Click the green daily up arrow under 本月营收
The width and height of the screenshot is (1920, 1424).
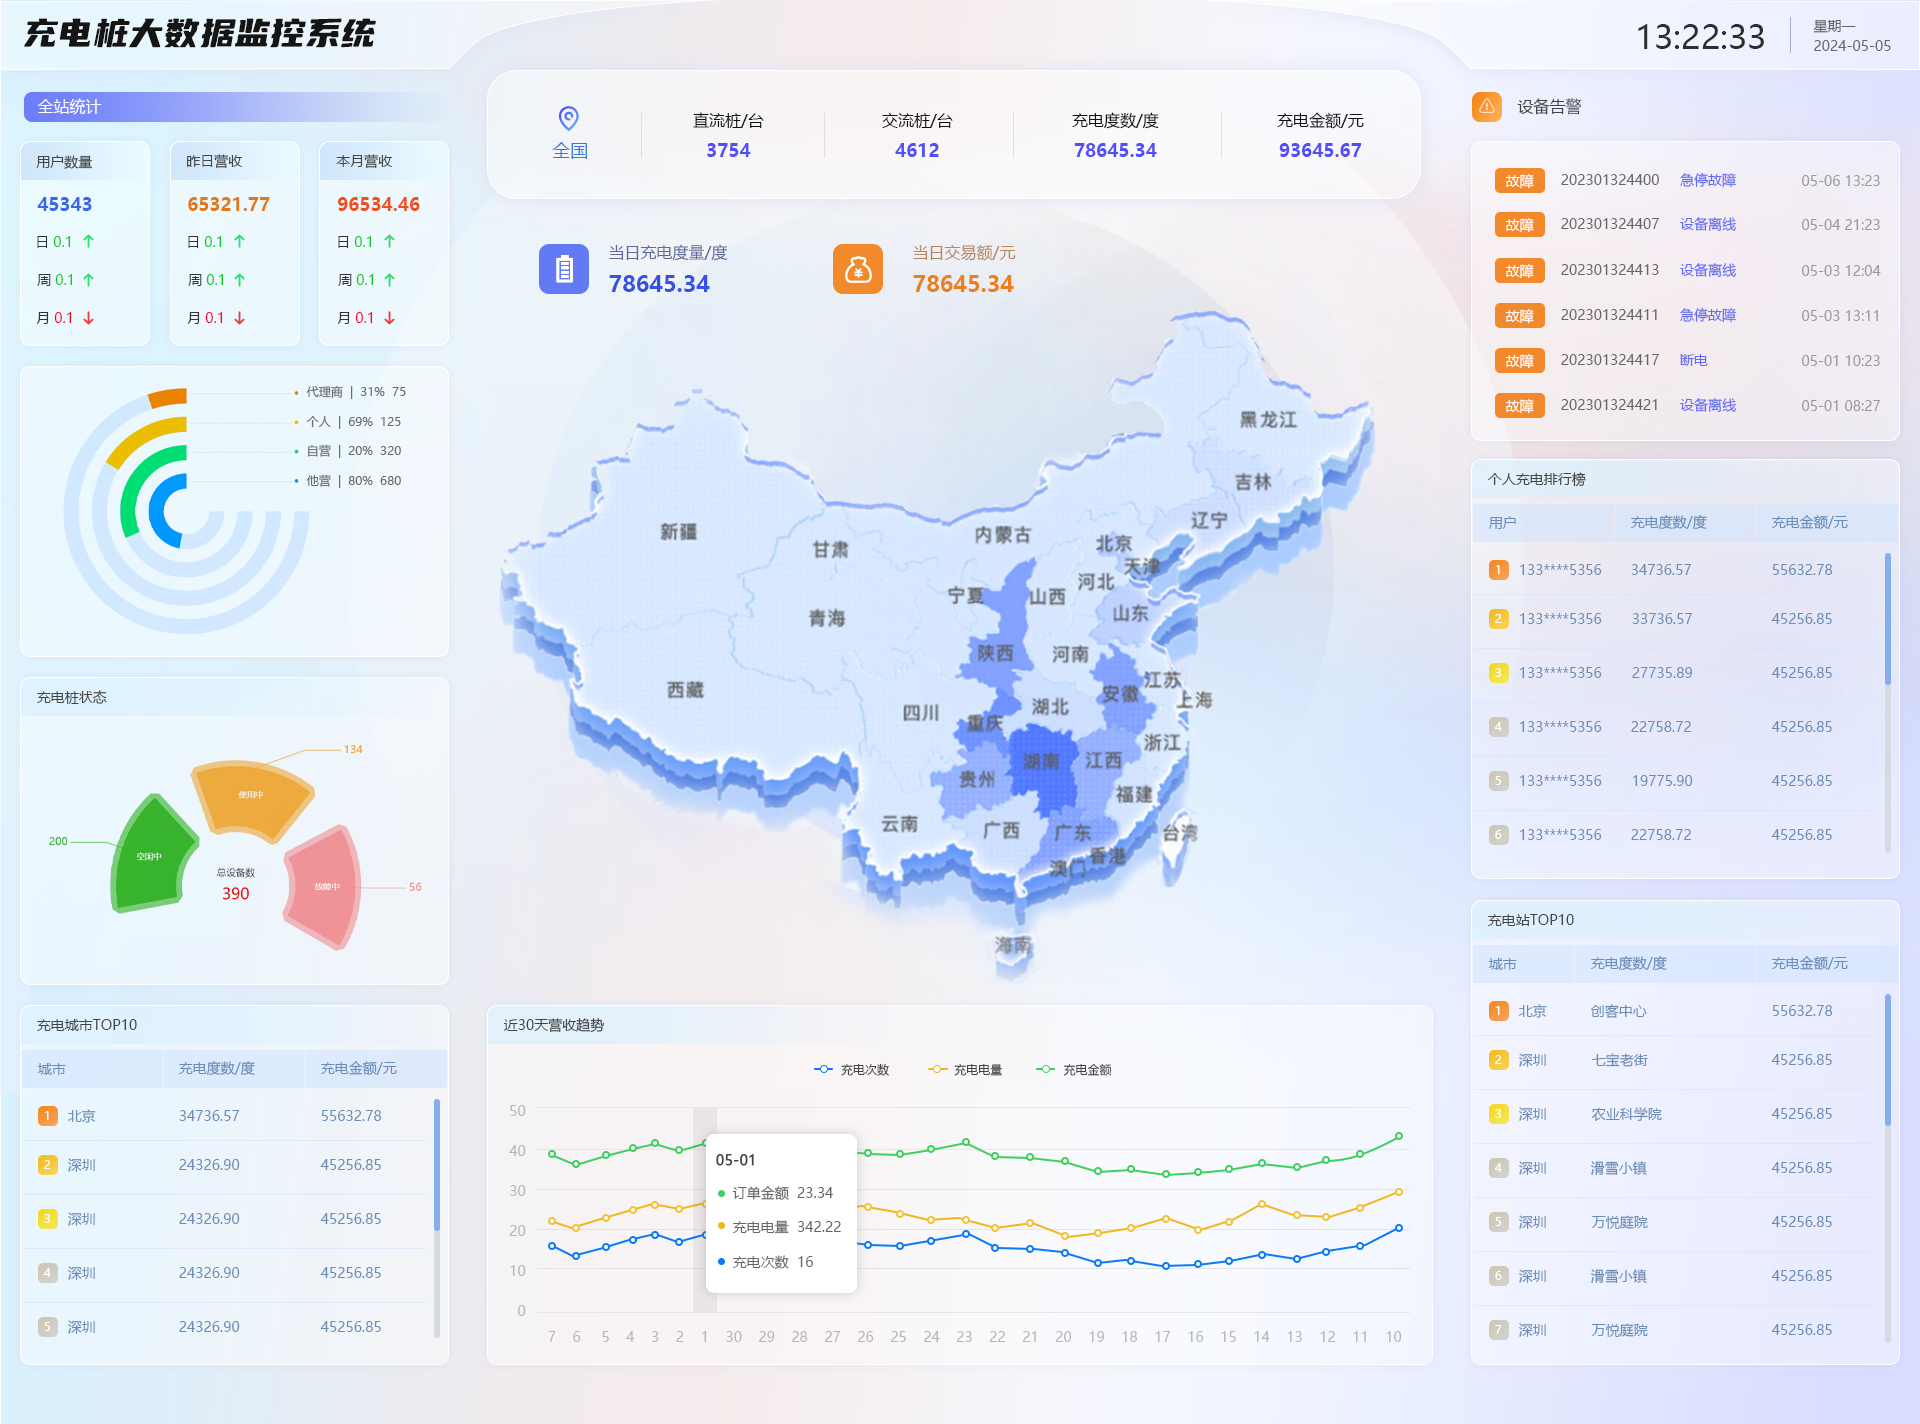390,241
